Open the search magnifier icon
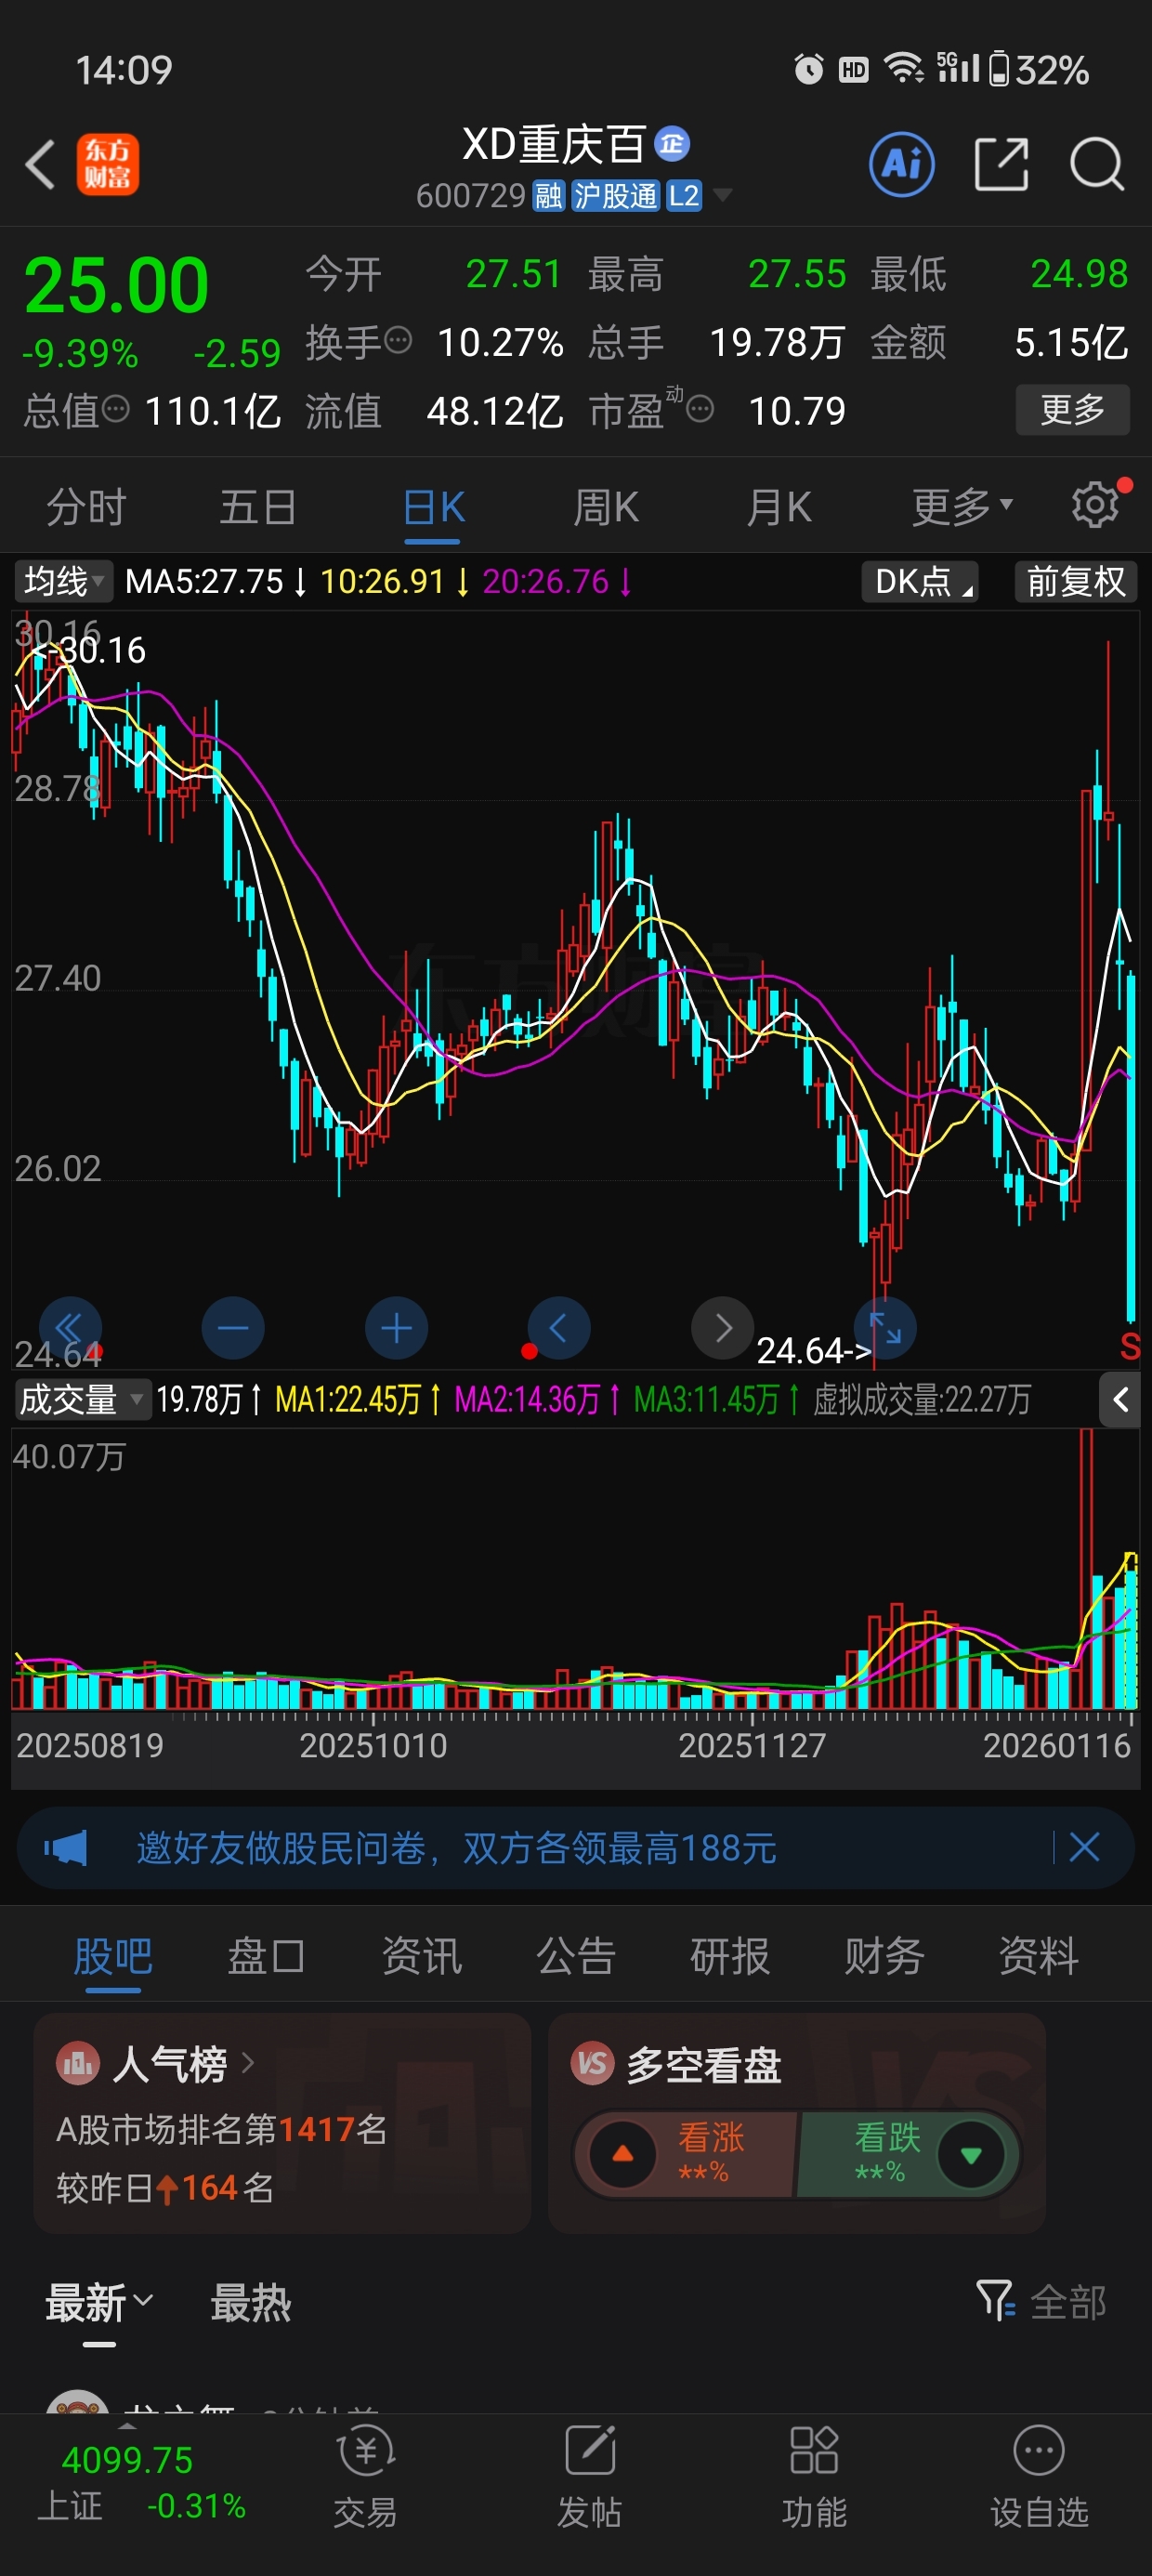1152x2576 pixels. tap(1097, 164)
